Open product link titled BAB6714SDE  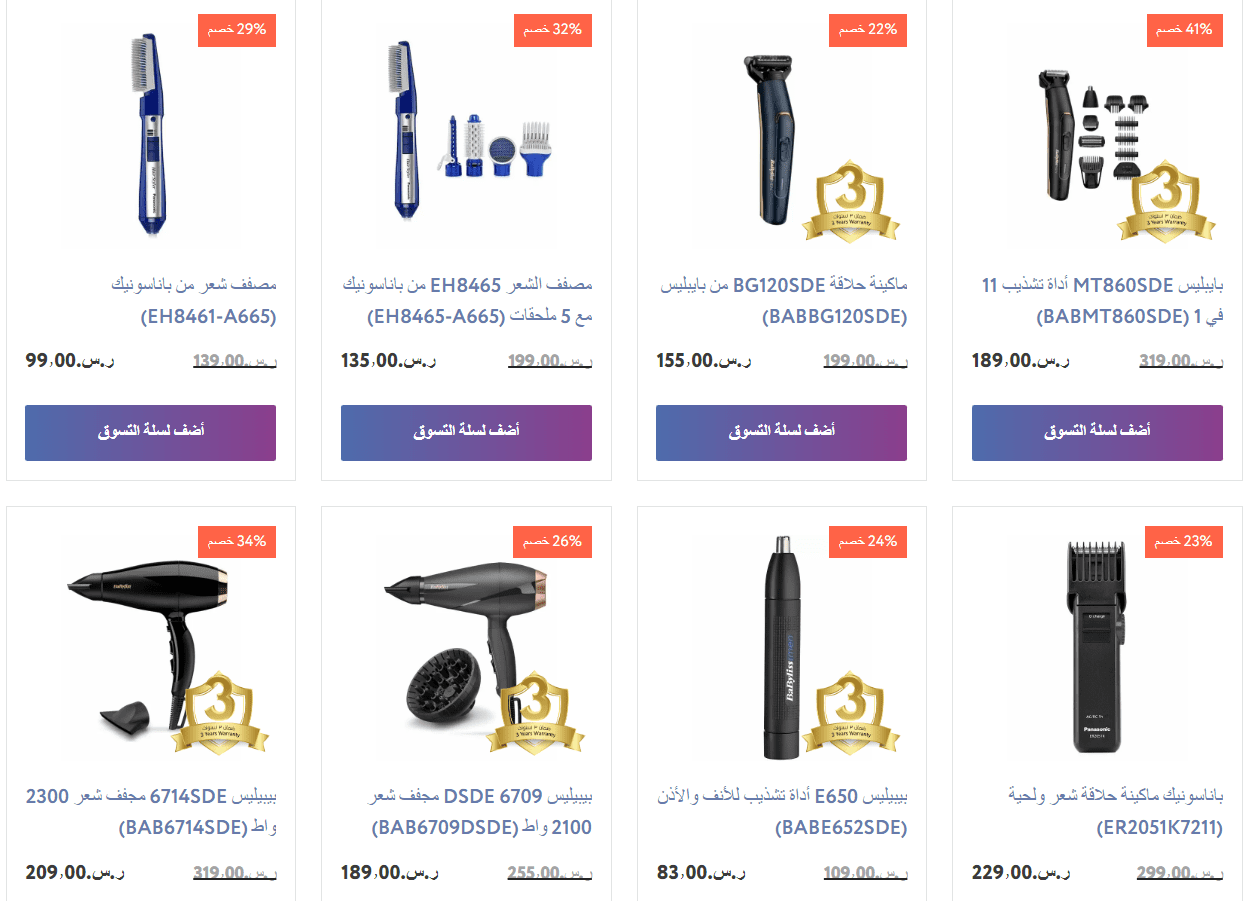pos(151,812)
